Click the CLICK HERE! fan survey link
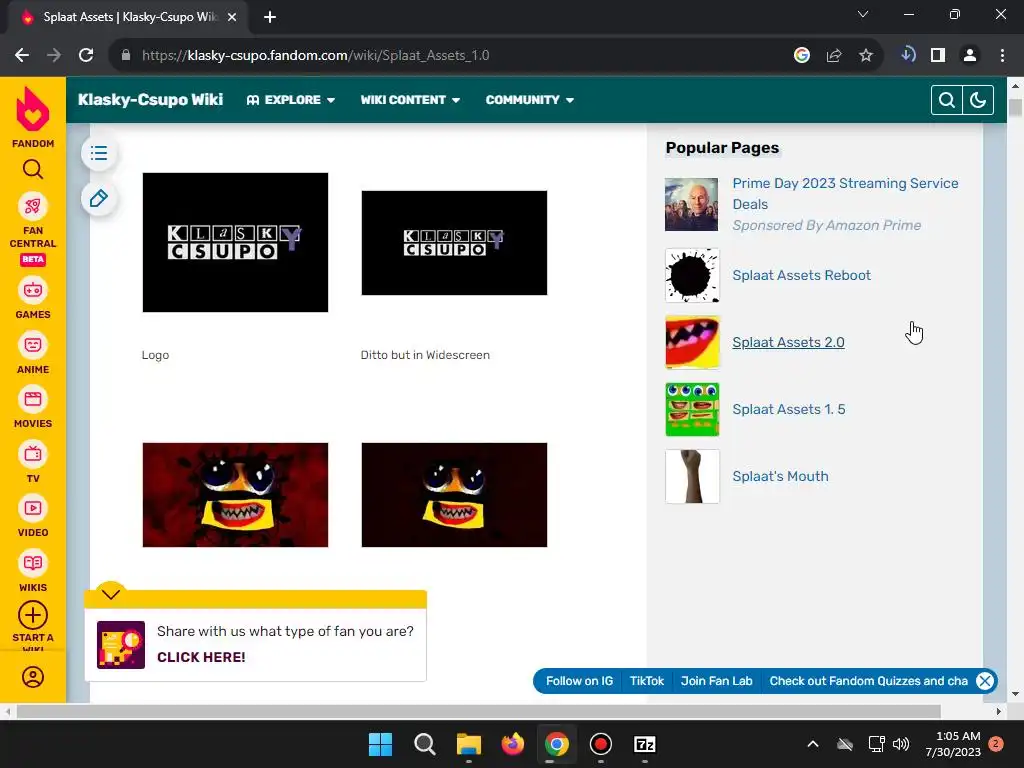 tap(201, 657)
